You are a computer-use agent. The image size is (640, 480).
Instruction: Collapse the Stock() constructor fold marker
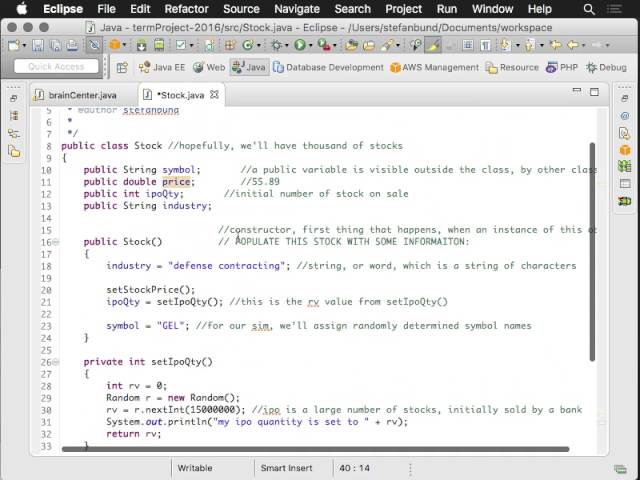[x=56, y=242]
